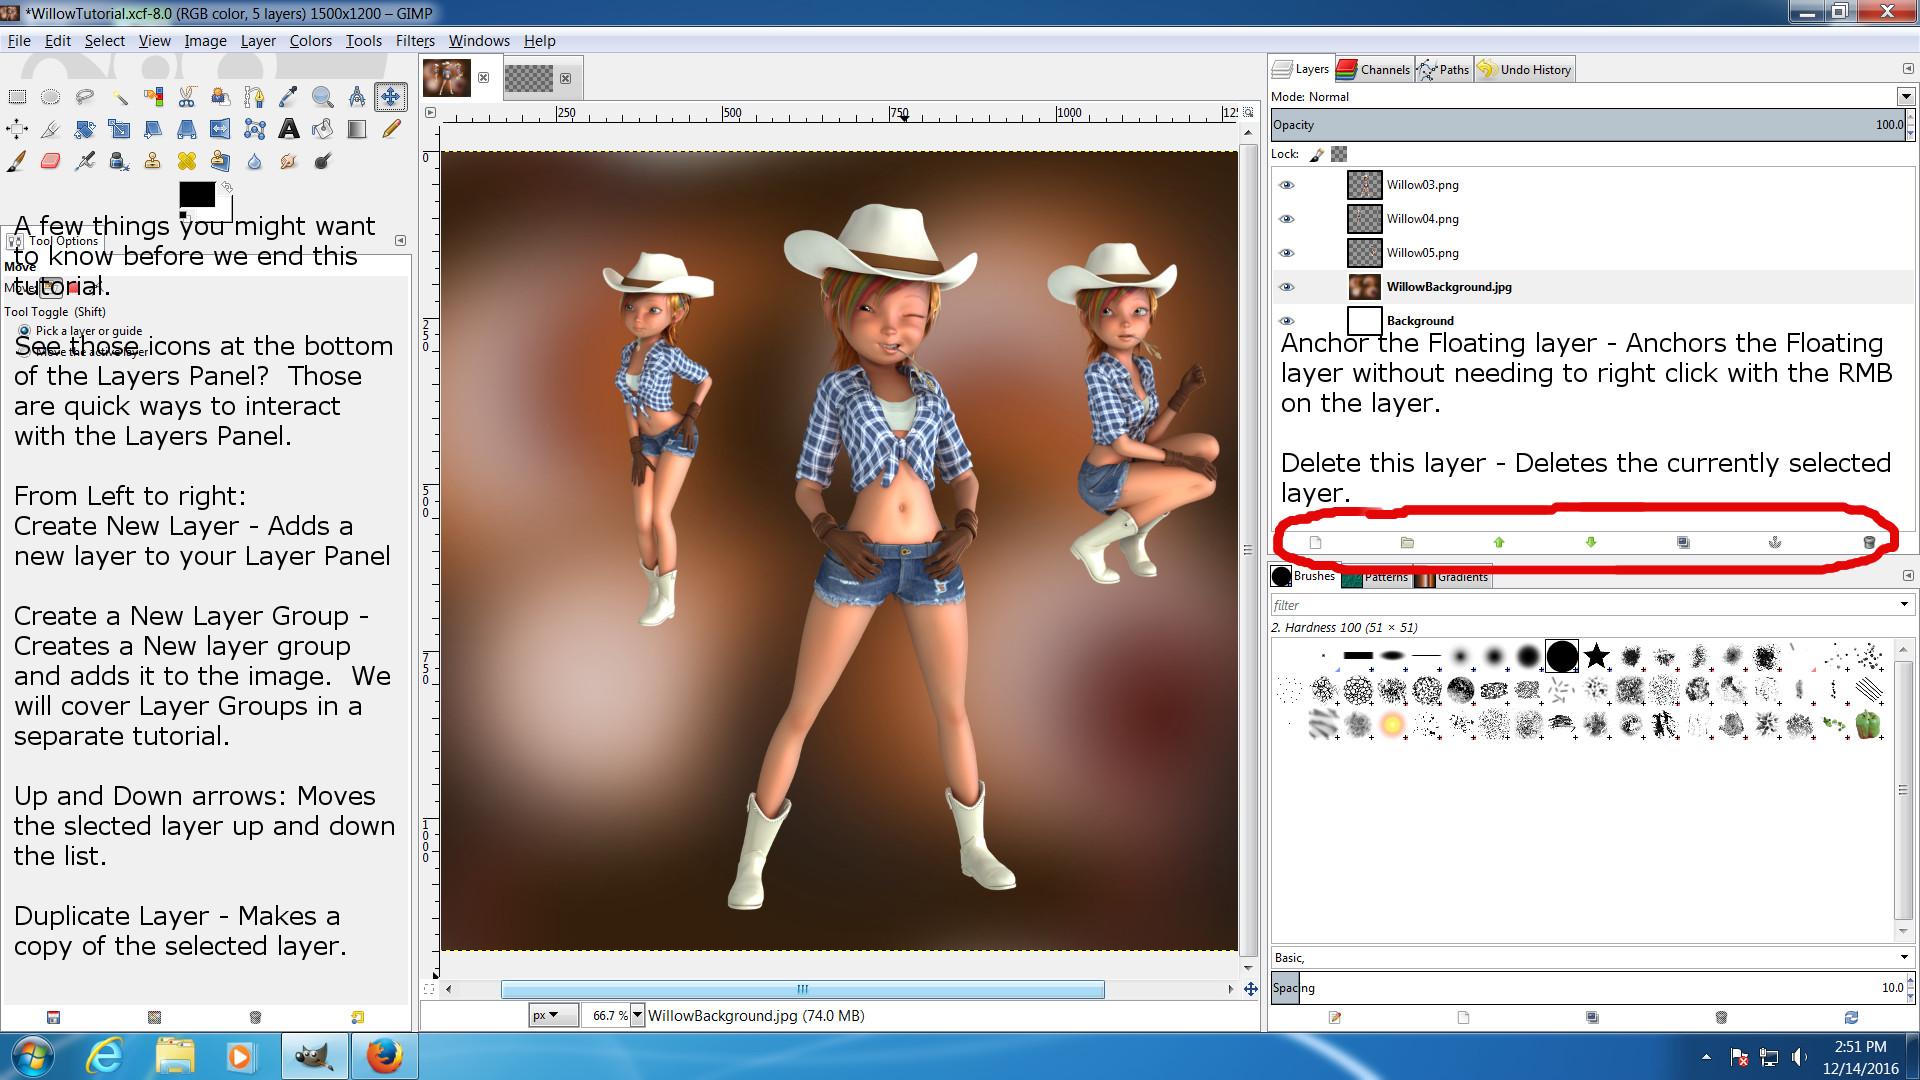Expand the brush filter dropdown

(1903, 605)
